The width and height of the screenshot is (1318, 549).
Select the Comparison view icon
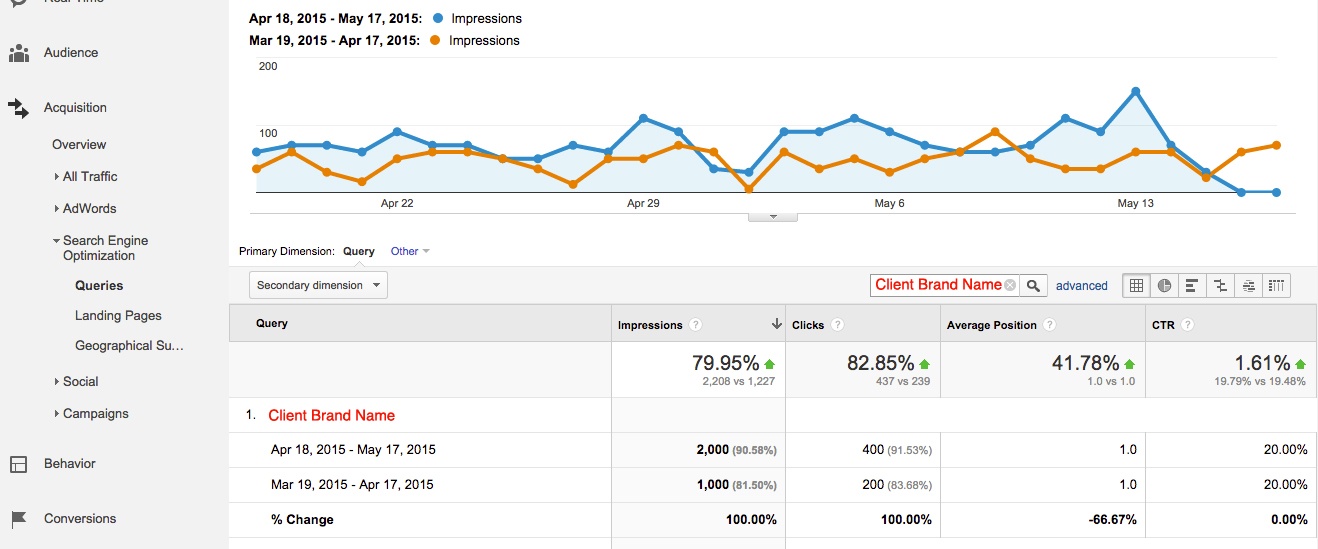click(1220, 286)
